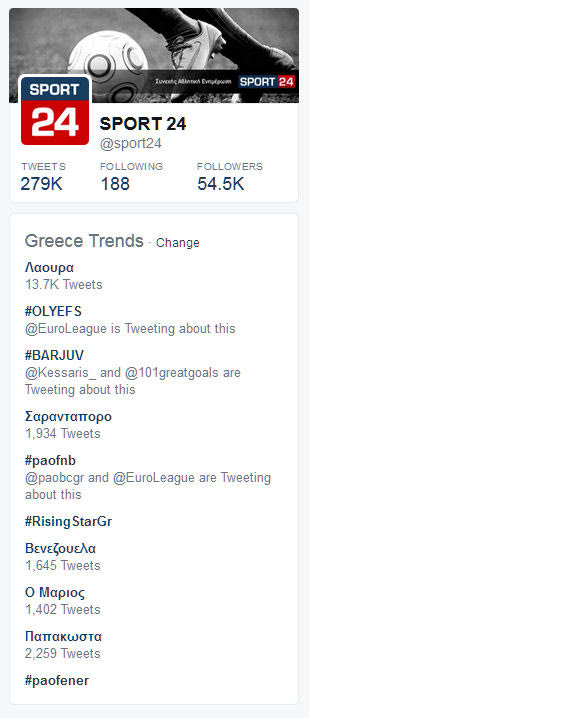The height and width of the screenshot is (718, 580).
Task: Open the soccer ball header banner image
Action: coord(154,55)
